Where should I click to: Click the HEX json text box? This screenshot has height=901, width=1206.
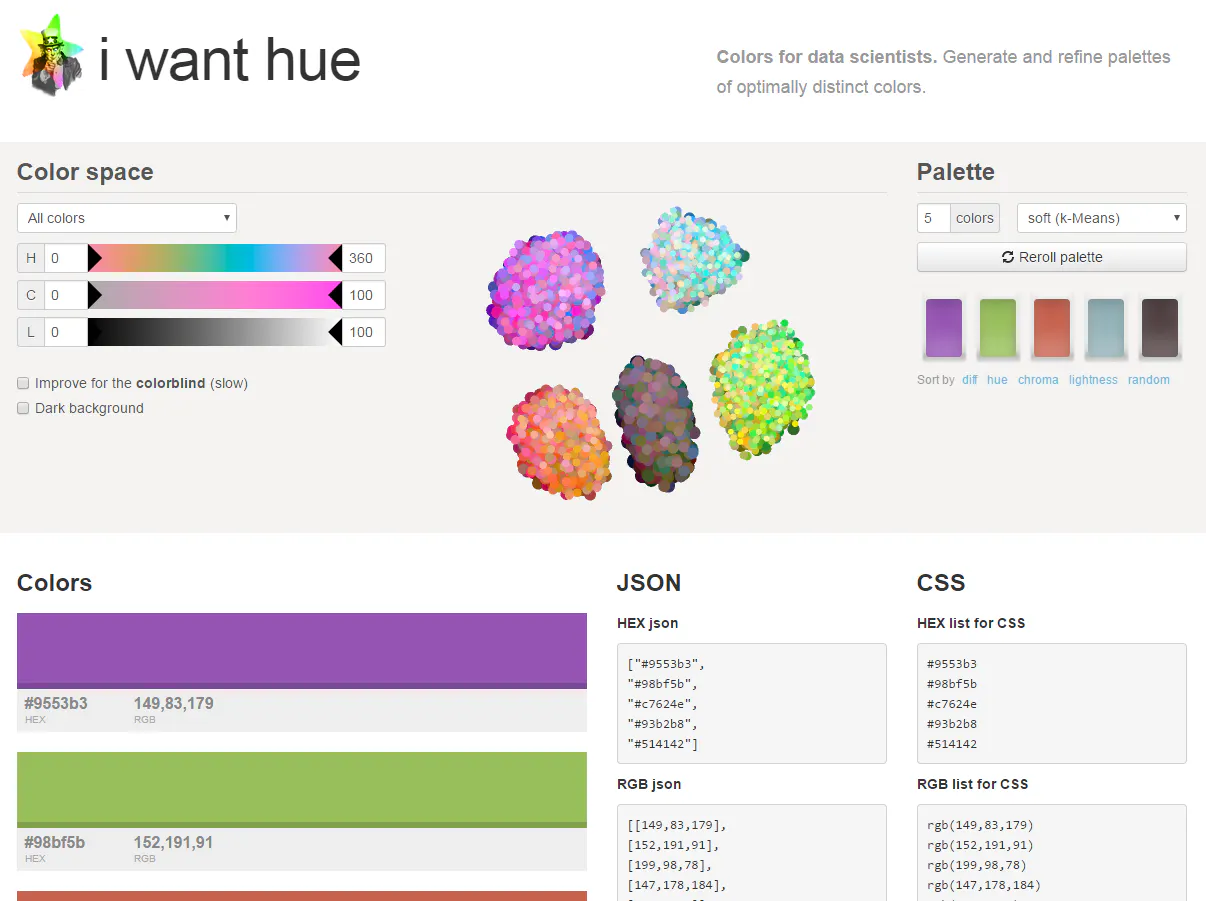pyautogui.click(x=752, y=703)
